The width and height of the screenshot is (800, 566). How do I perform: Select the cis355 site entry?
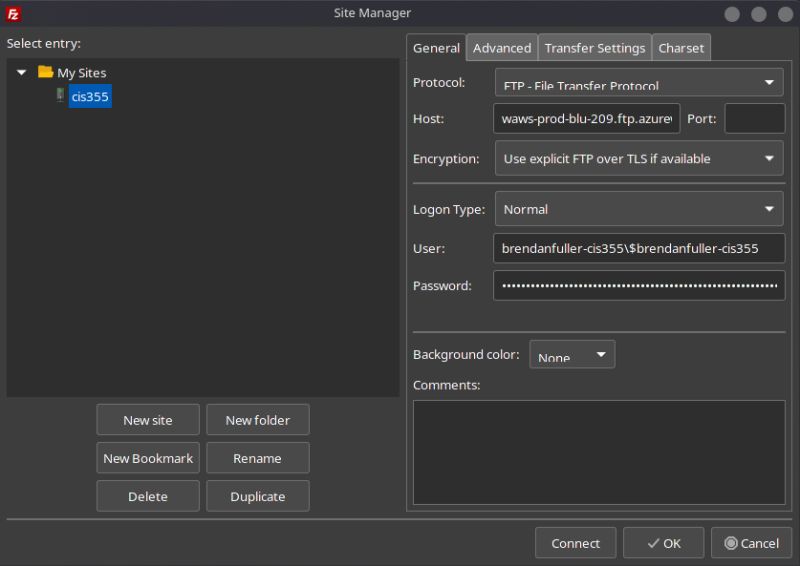(90, 96)
